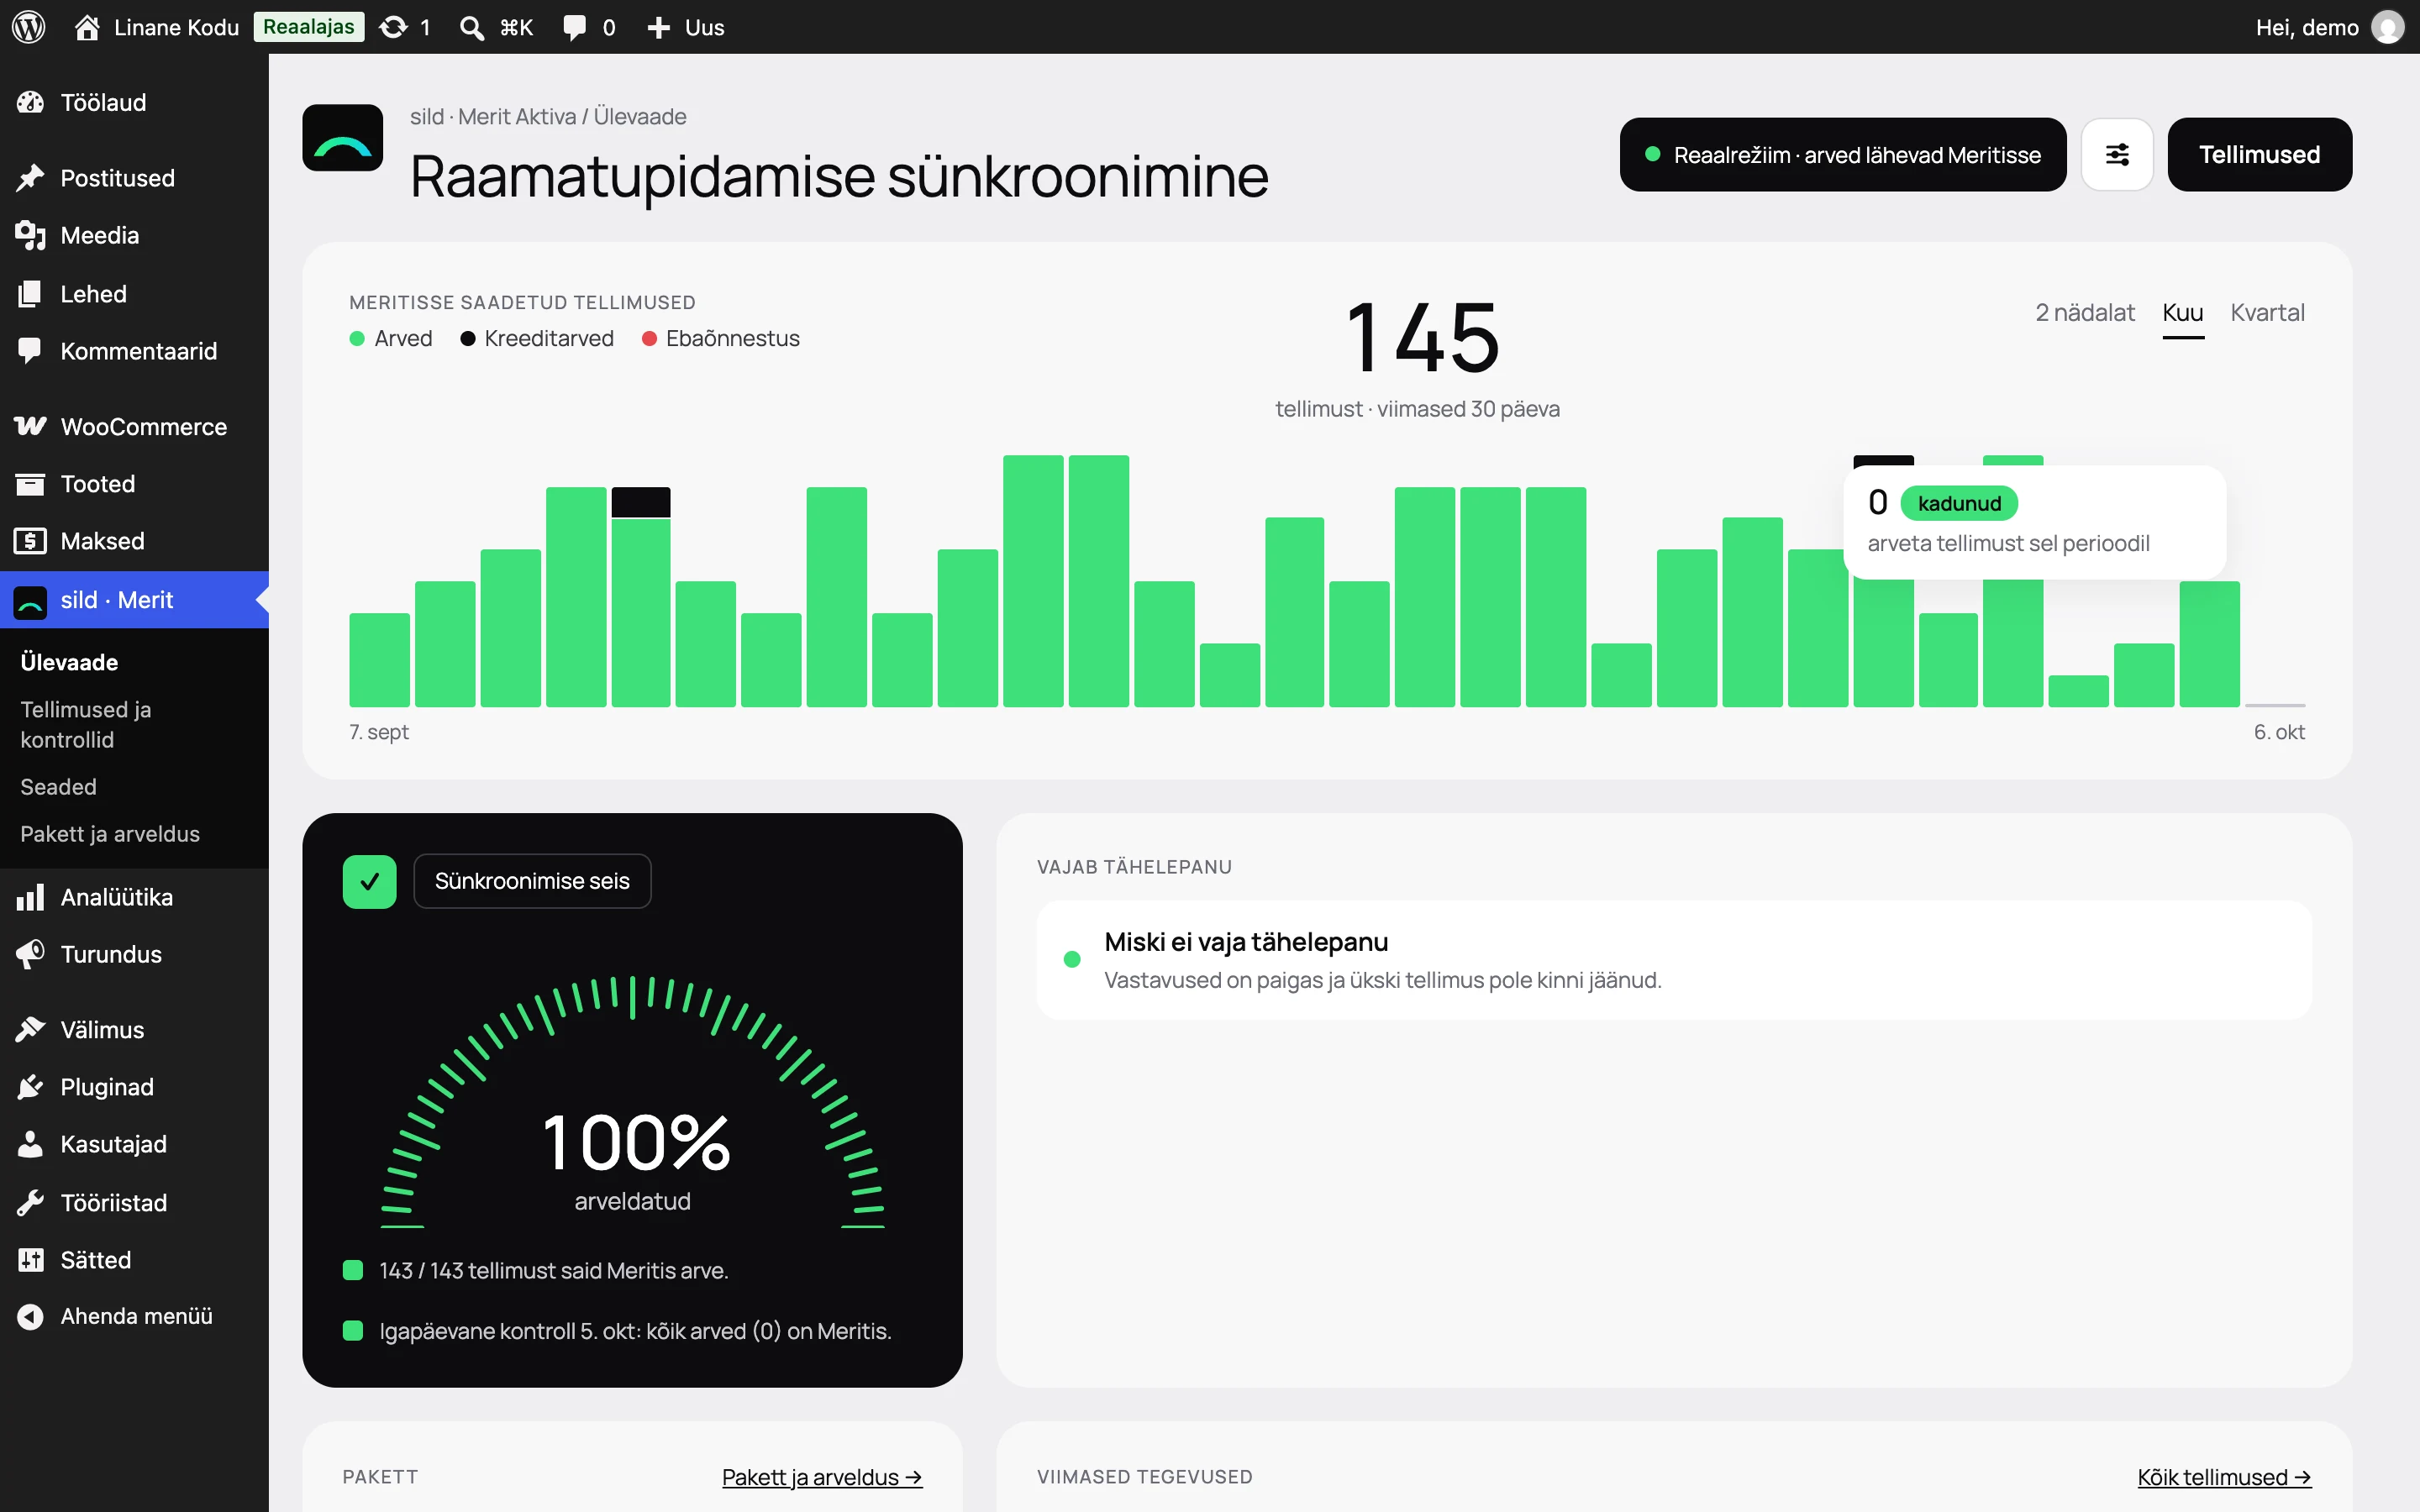The width and height of the screenshot is (2420, 1512).
Task: Open the ⌘K search icon
Action: click(471, 27)
